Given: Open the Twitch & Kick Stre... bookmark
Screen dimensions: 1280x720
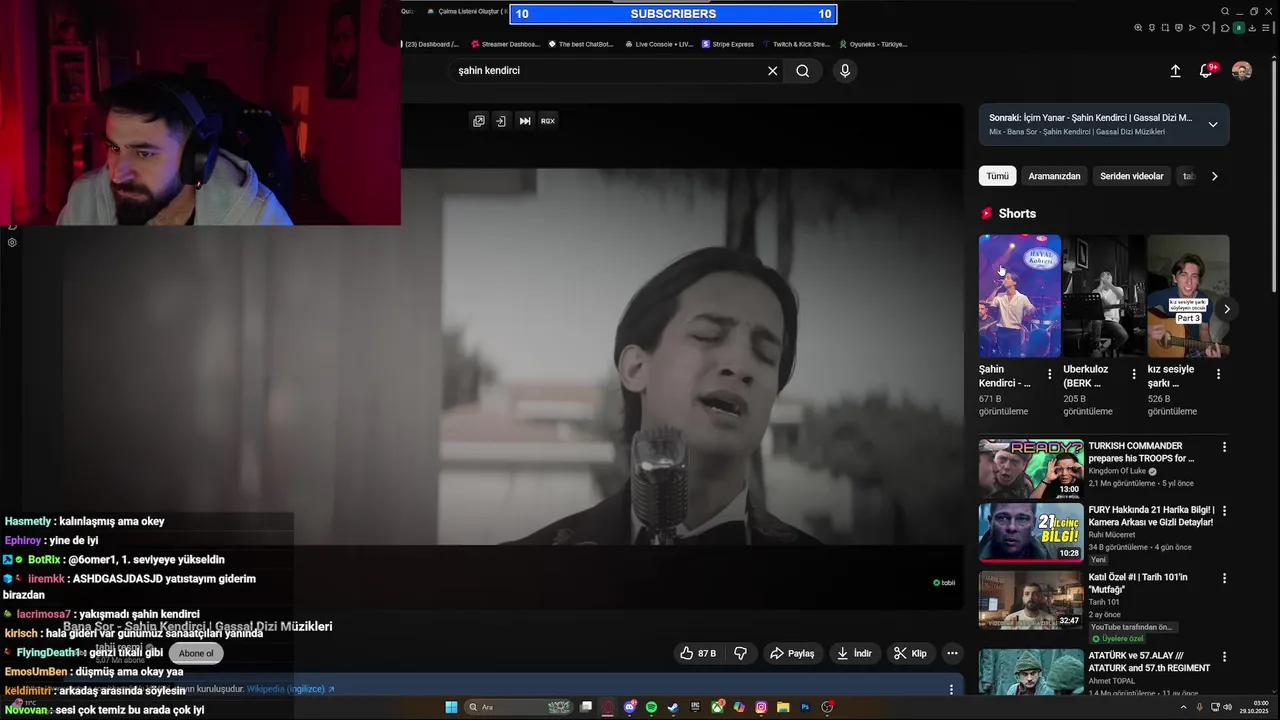Looking at the screenshot, I should pos(796,44).
